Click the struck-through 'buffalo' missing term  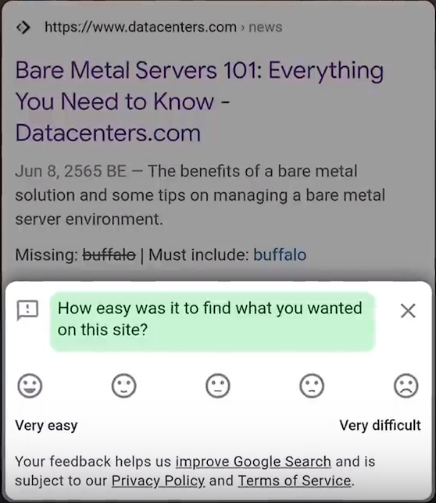(109, 255)
